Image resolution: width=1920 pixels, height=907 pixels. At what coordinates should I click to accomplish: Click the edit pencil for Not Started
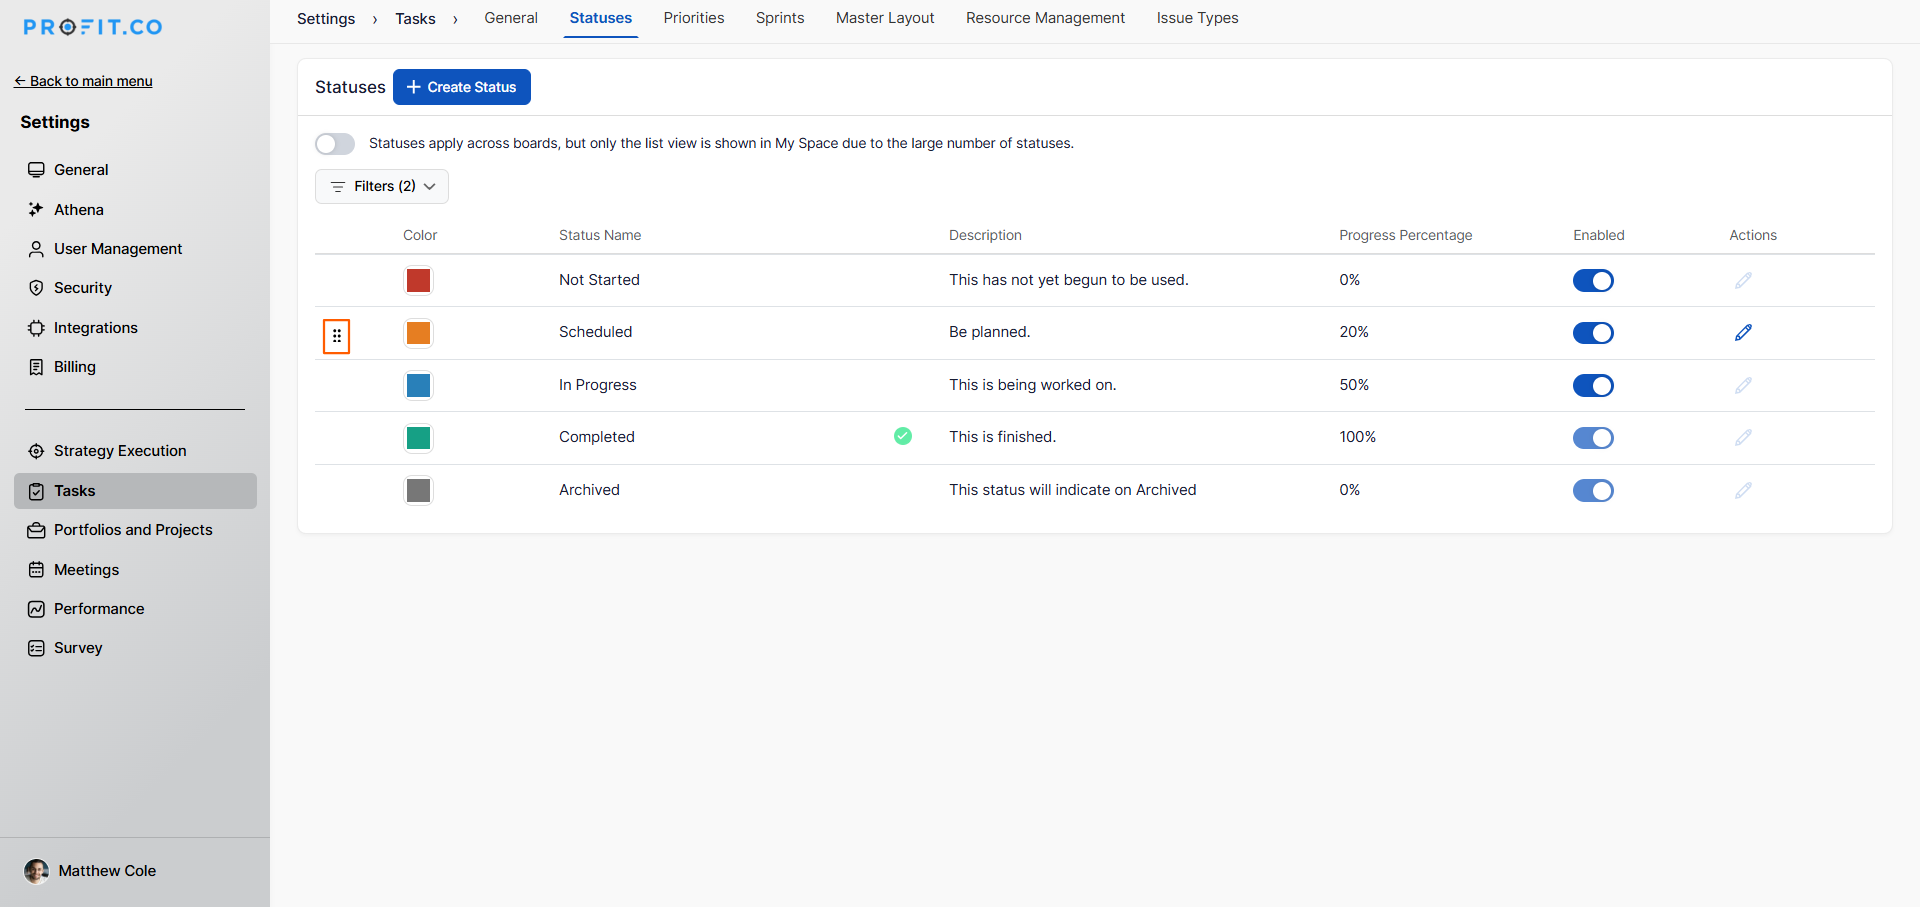point(1743,281)
